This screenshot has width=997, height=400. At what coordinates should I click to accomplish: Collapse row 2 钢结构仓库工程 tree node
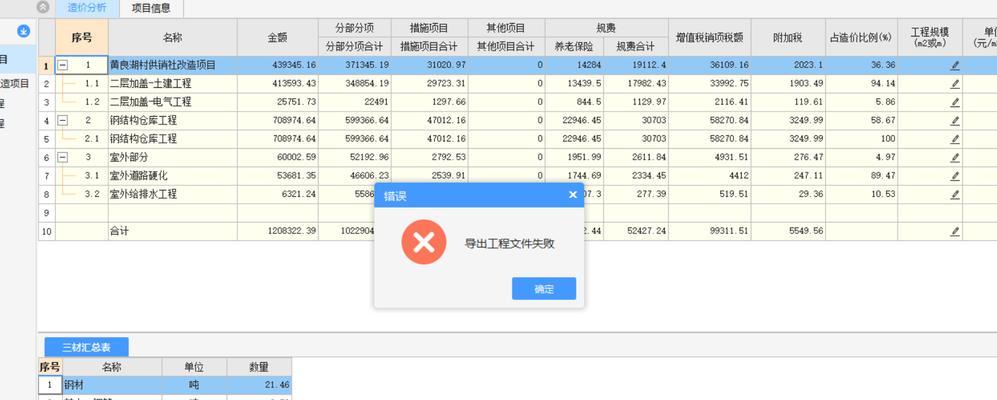click(63, 120)
